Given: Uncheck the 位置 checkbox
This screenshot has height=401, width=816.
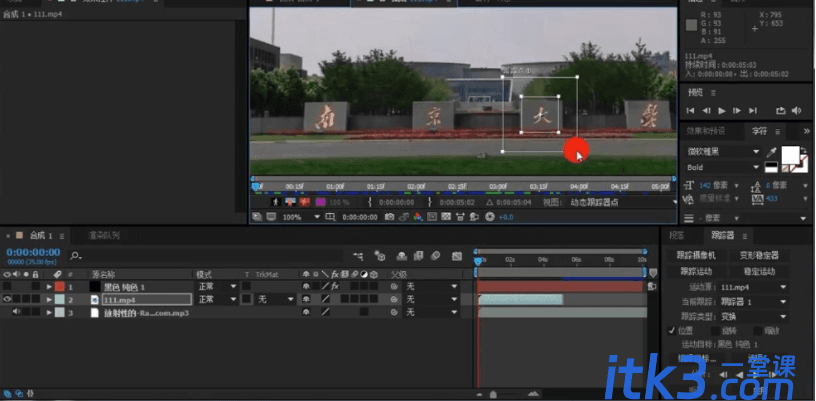Looking at the screenshot, I should tap(671, 330).
